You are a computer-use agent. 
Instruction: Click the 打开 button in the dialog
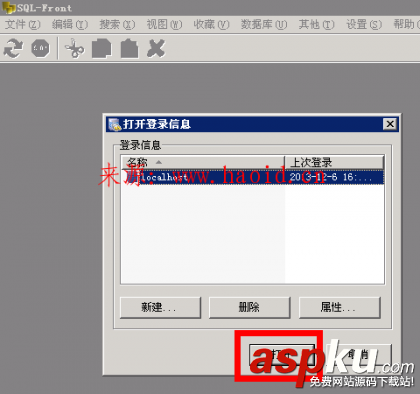click(282, 355)
